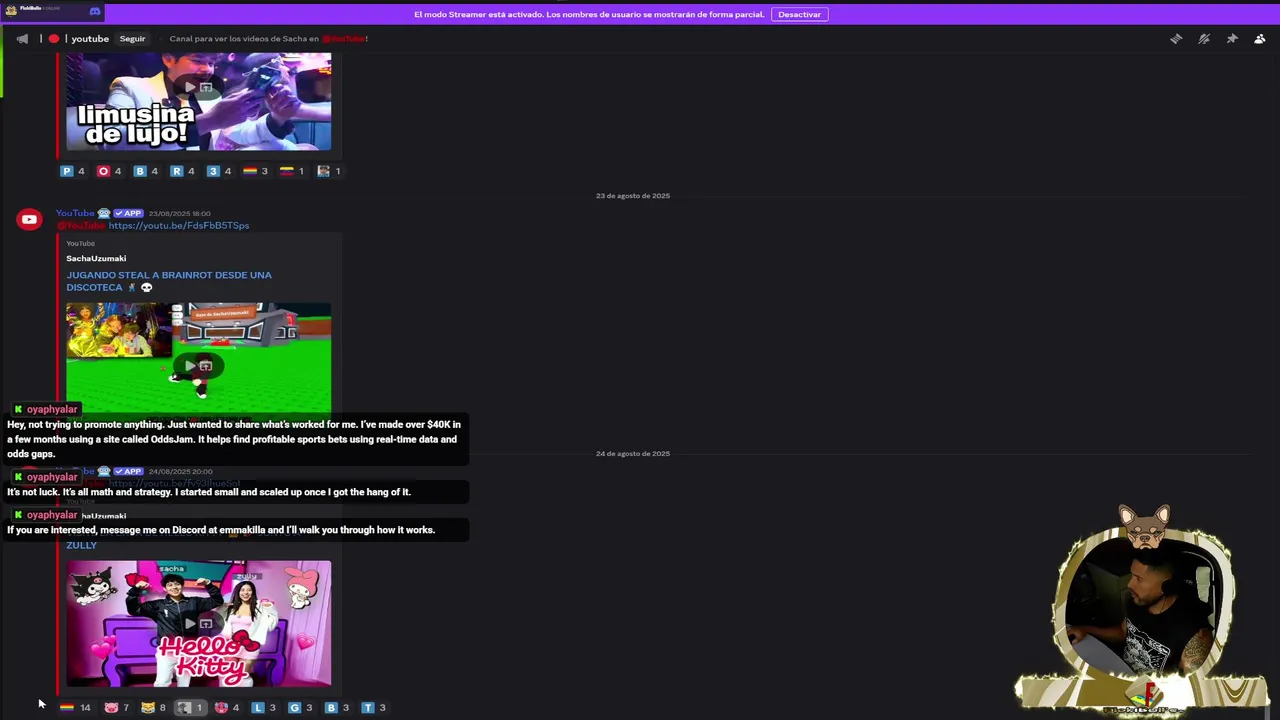This screenshot has height=720, width=1280.
Task: Toggle the B letter reaction with 3
Action: pos(337,707)
